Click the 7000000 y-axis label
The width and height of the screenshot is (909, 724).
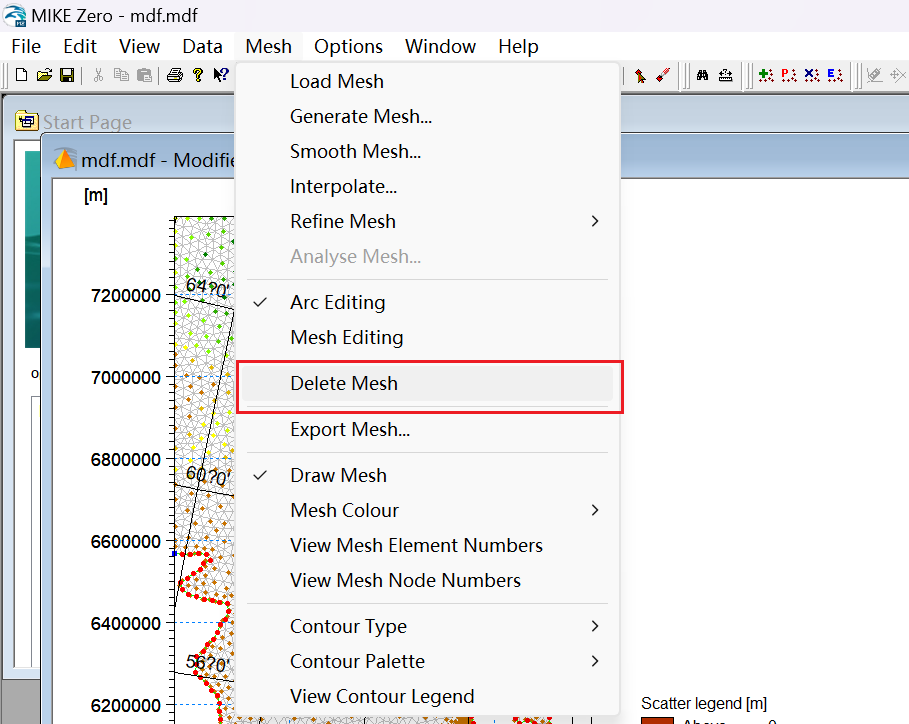(x=126, y=378)
